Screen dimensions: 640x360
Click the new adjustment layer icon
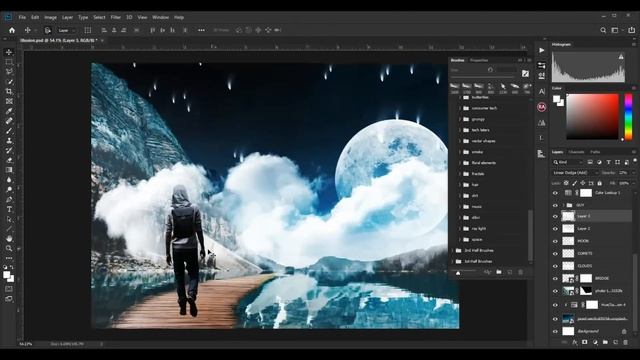(x=595, y=342)
